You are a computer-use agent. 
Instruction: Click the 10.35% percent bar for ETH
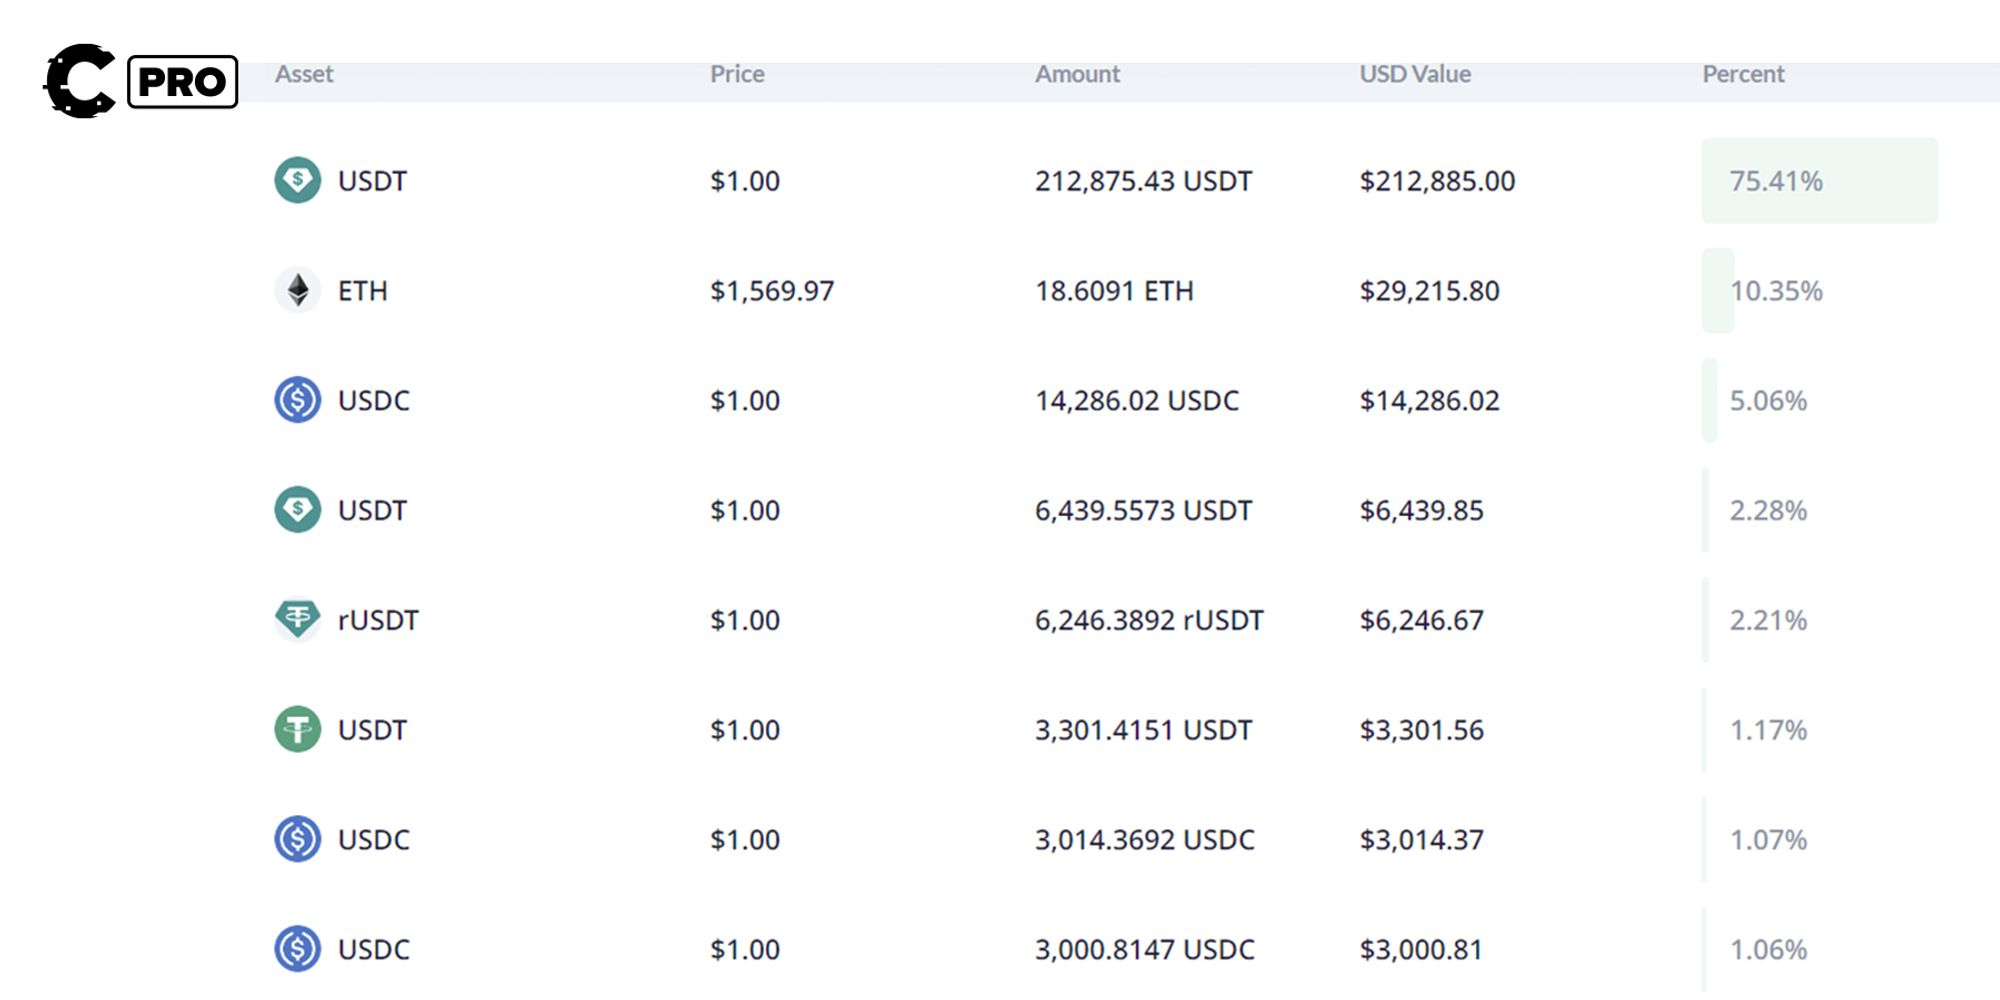[1719, 291]
